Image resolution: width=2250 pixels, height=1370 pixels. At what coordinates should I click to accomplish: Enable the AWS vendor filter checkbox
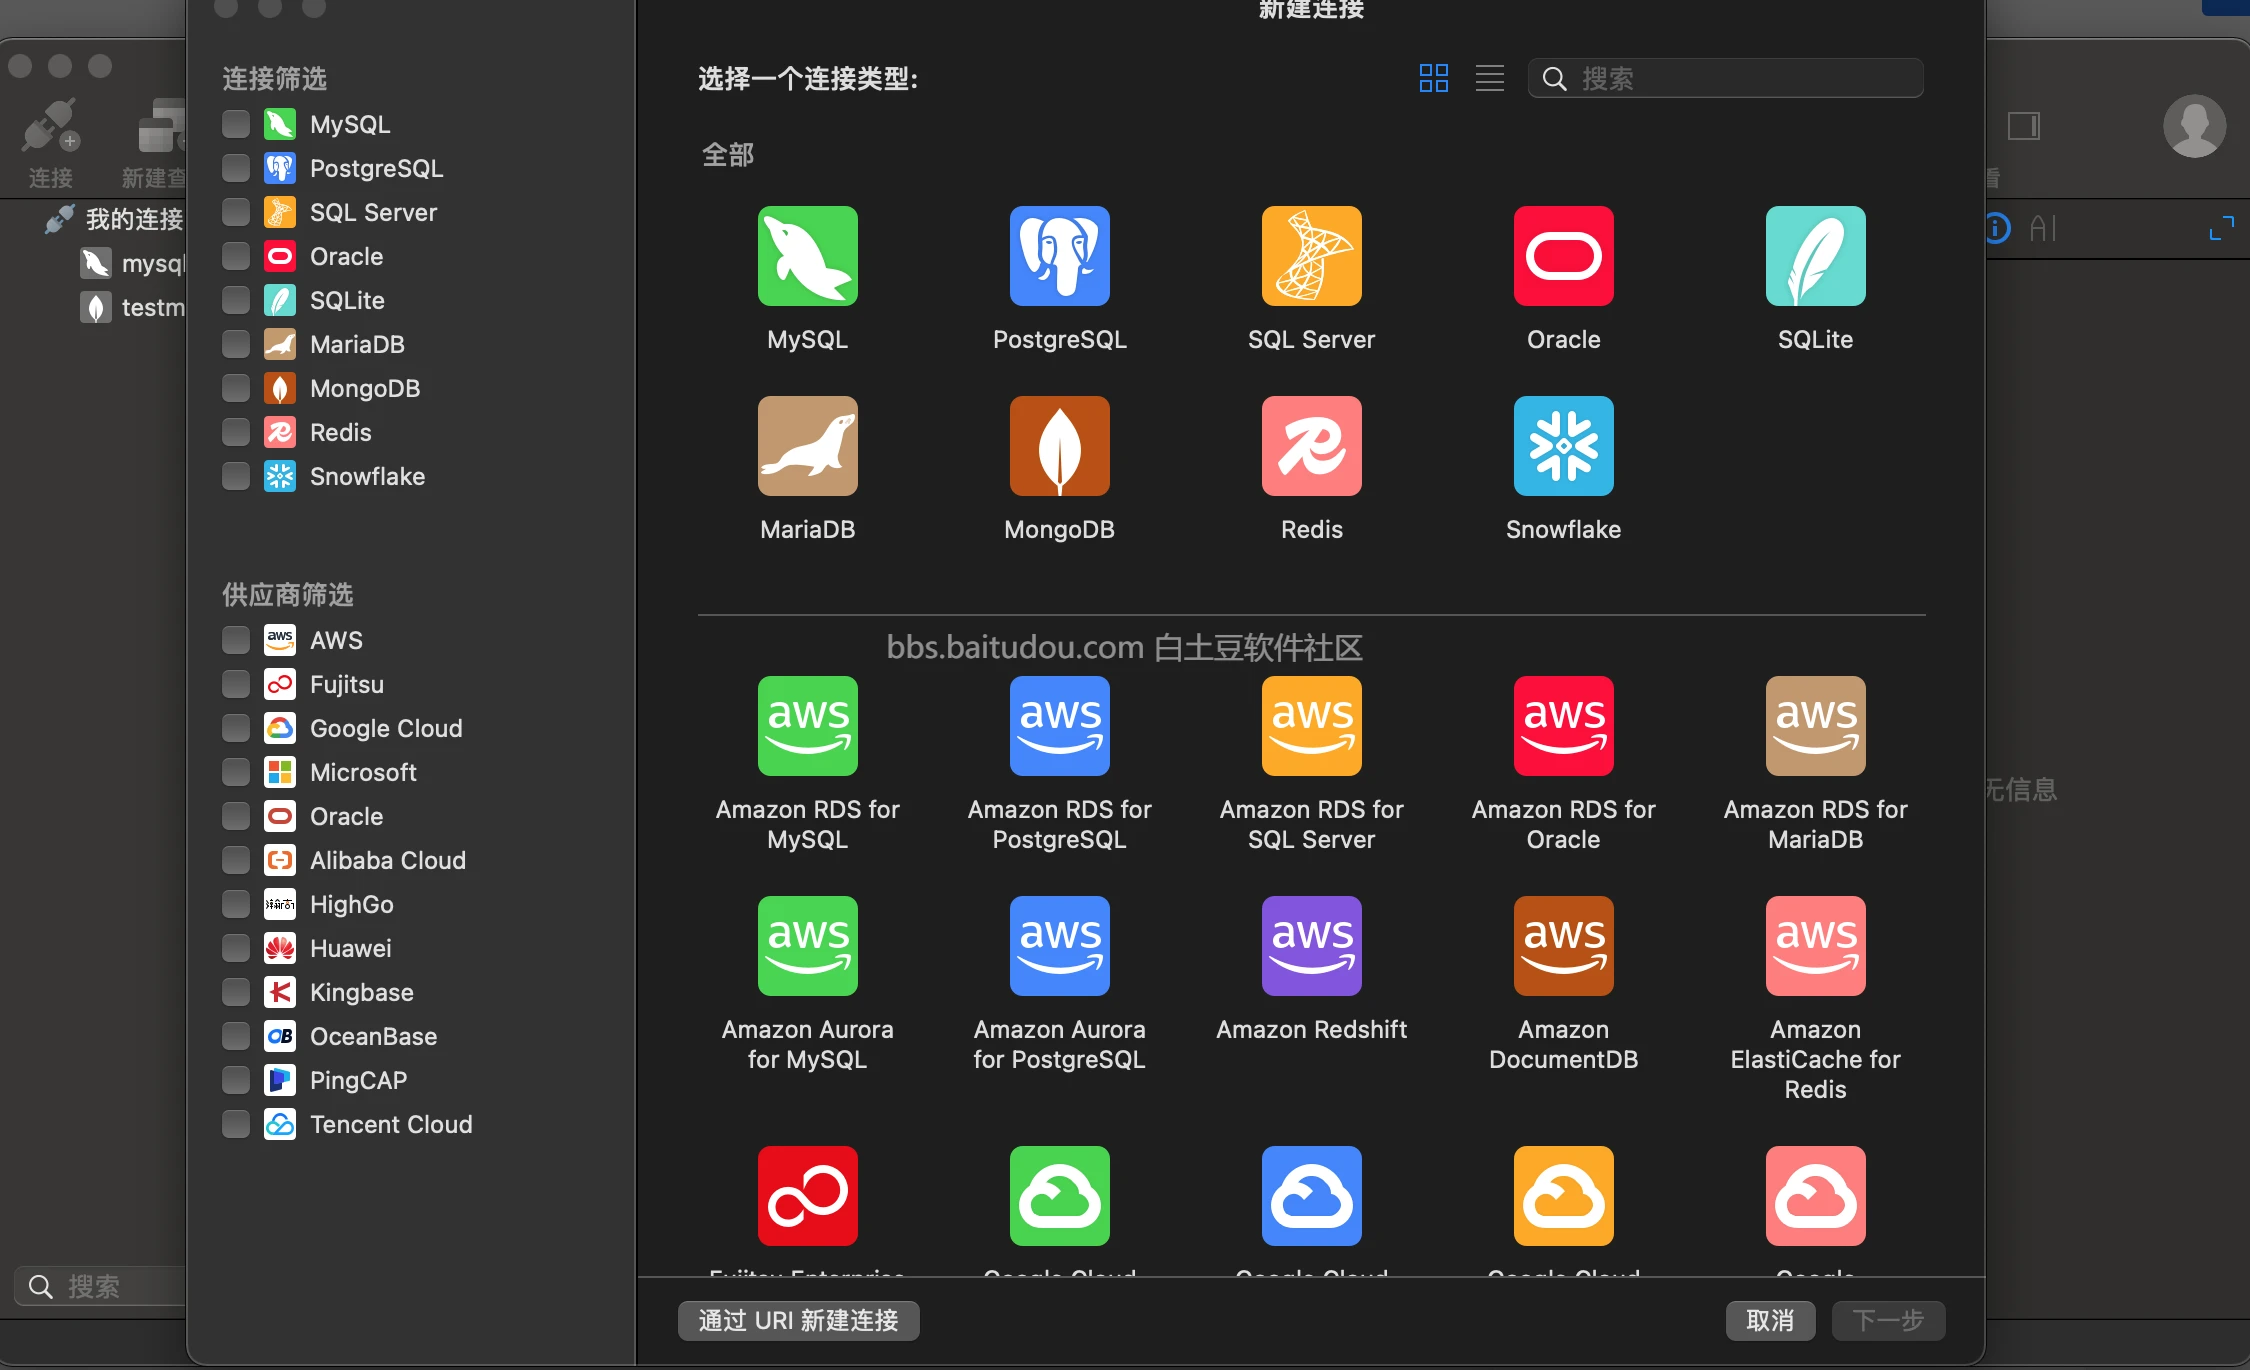tap(236, 640)
